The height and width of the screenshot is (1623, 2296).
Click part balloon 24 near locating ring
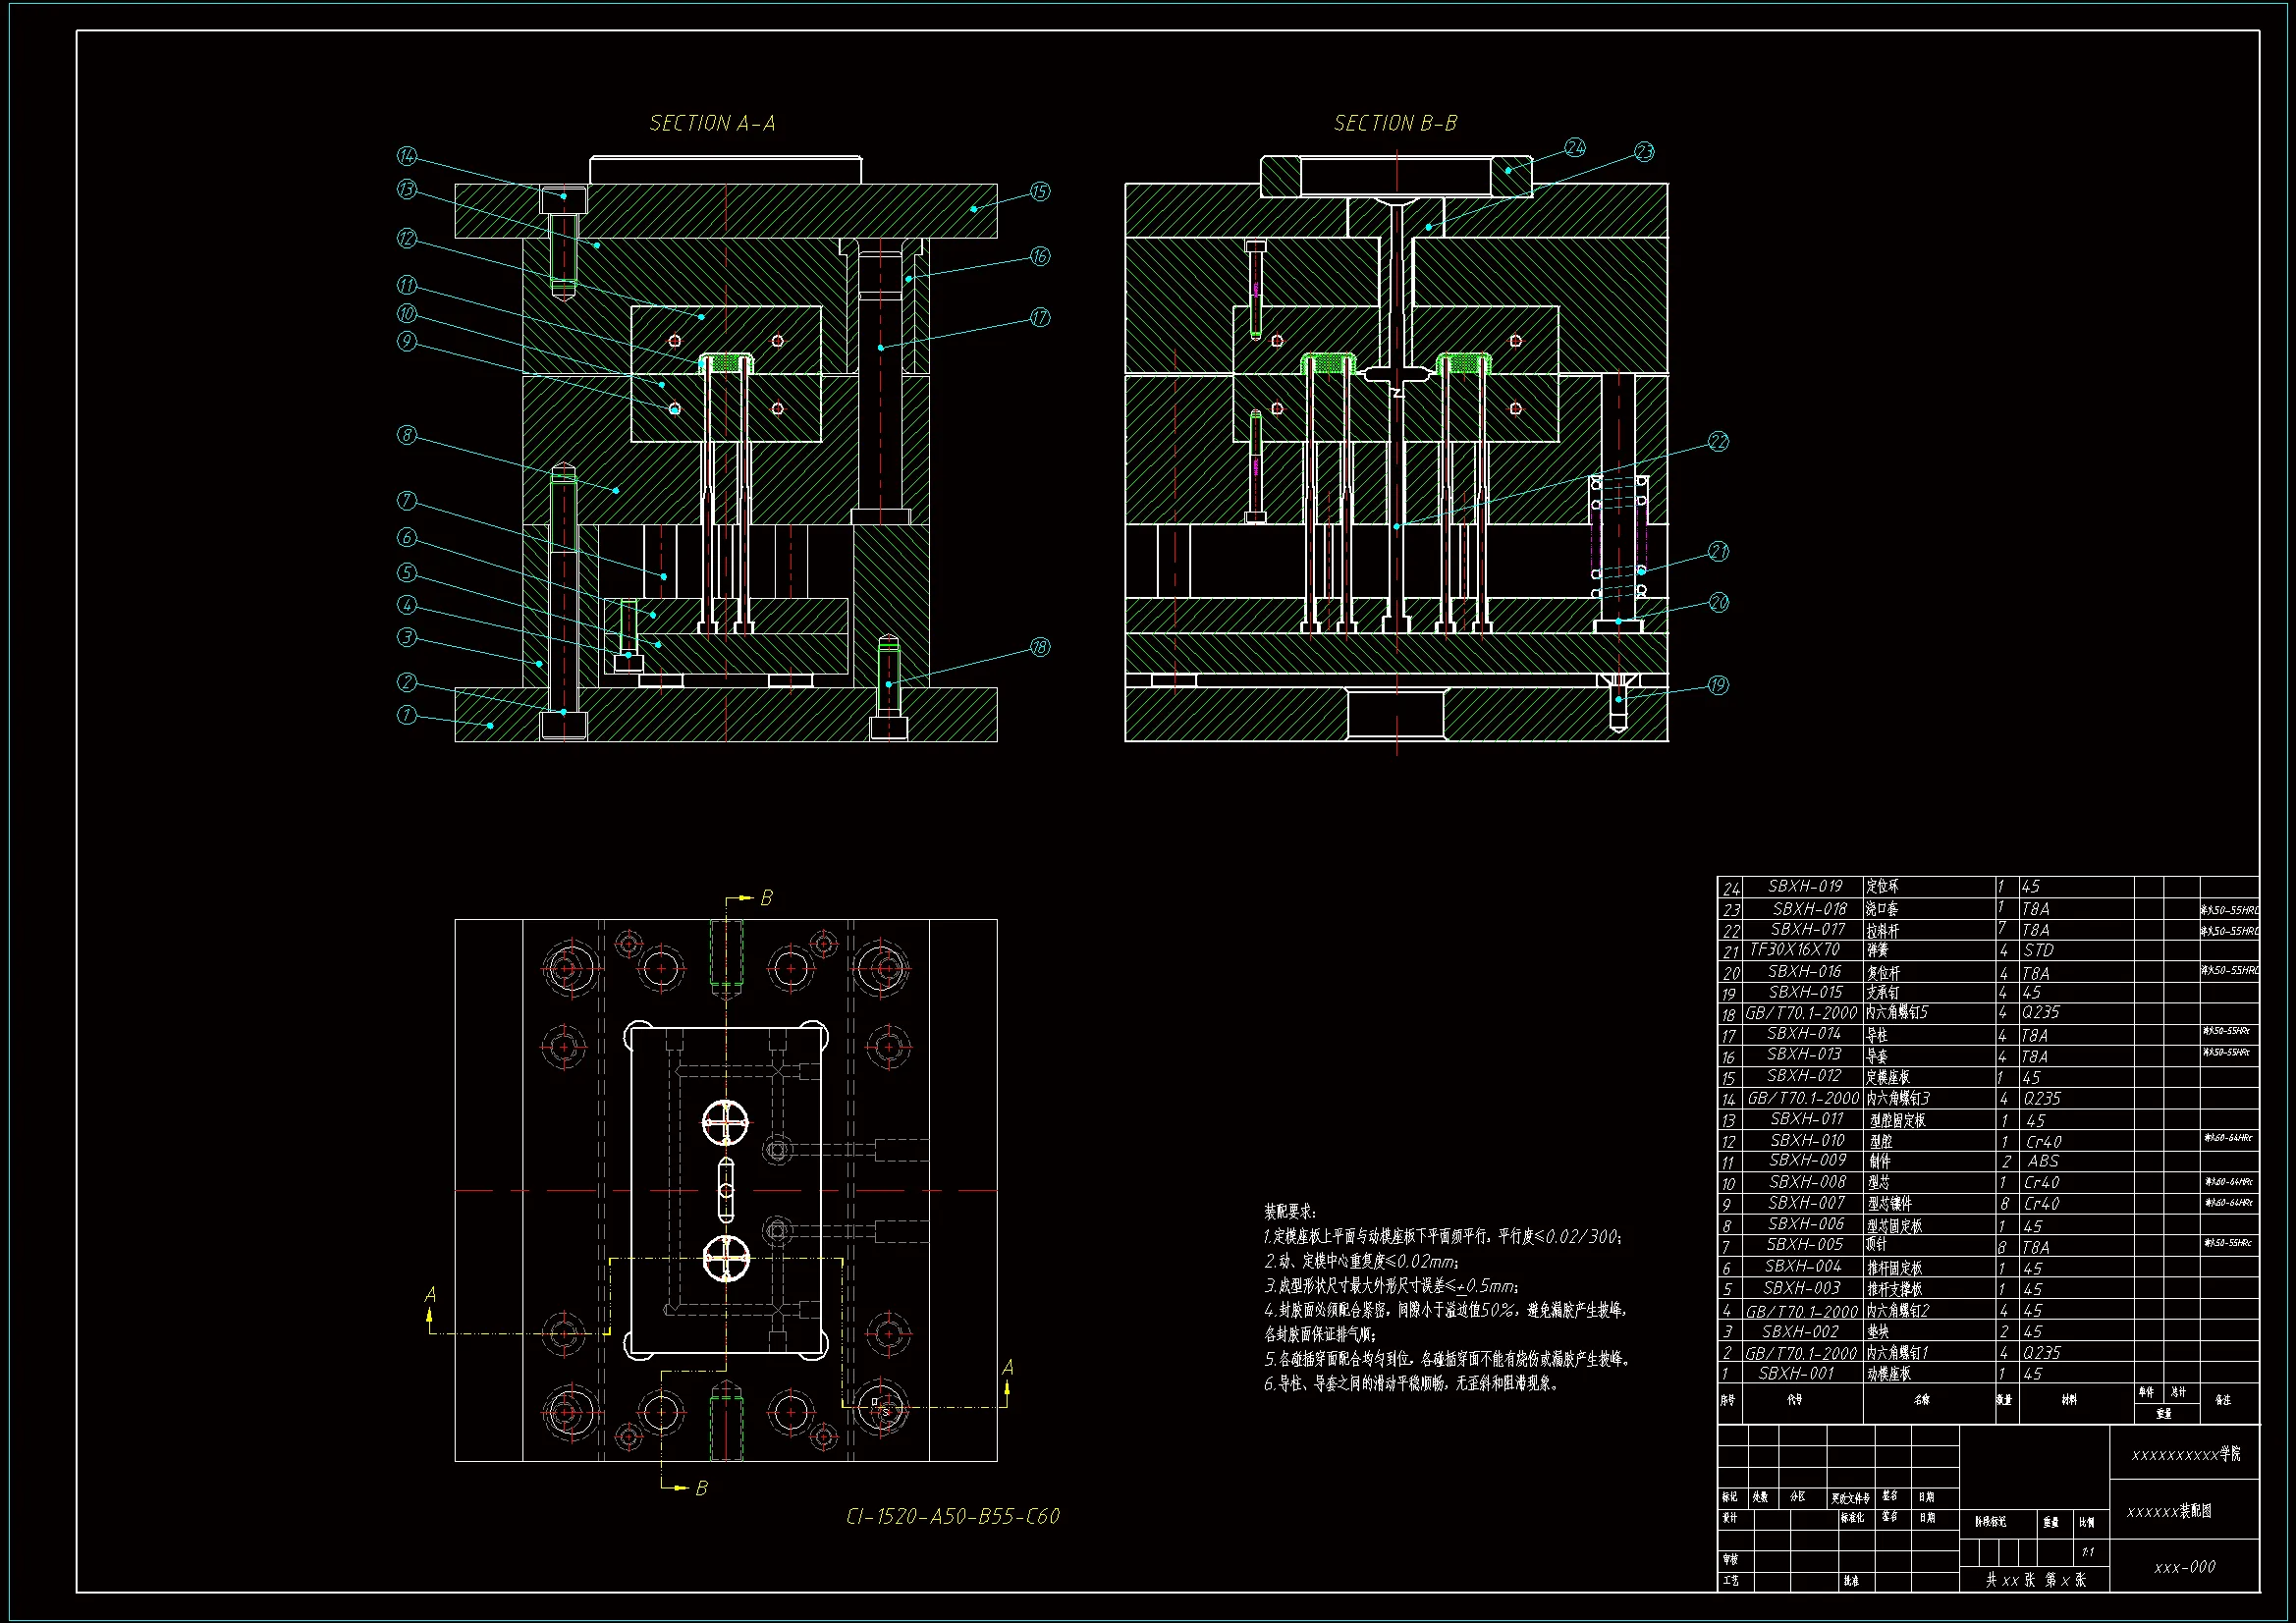1575,148
